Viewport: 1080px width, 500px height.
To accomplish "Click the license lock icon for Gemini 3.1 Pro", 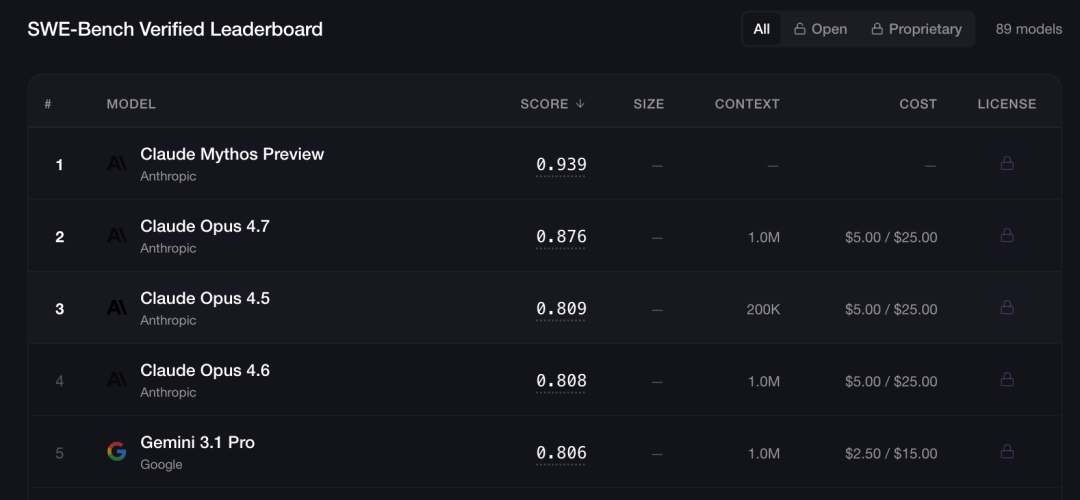I will tap(1007, 452).
